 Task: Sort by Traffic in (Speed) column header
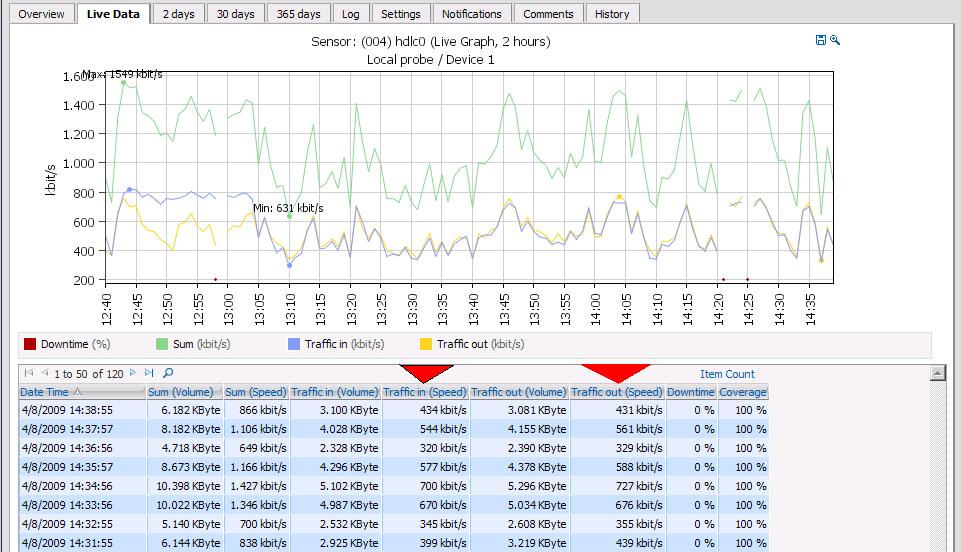pyautogui.click(x=425, y=392)
